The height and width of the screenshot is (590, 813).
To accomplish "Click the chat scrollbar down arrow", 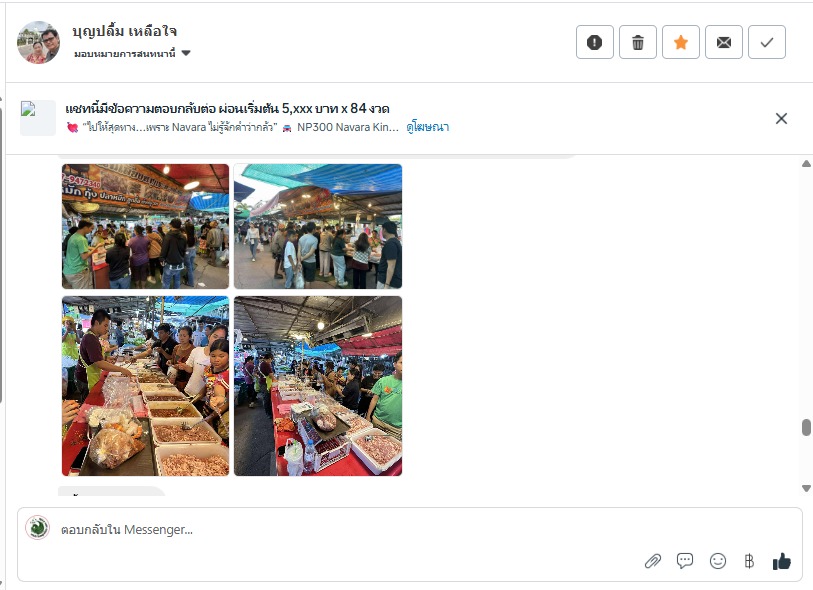I will point(806,488).
